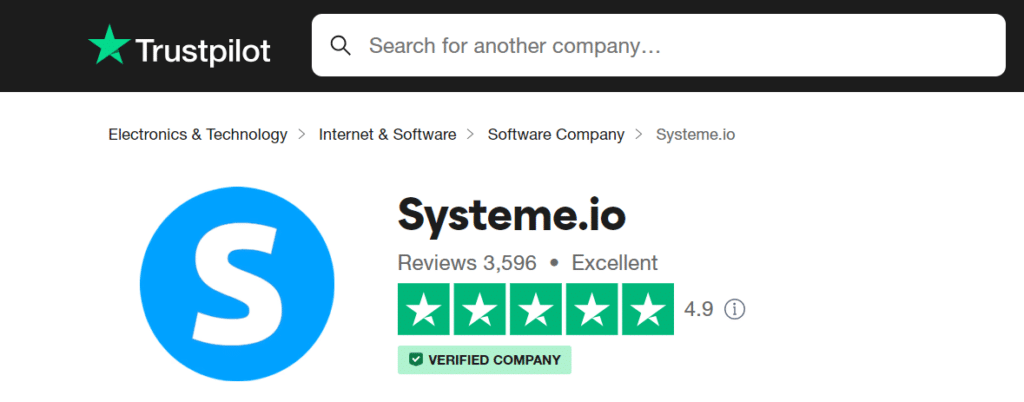
Task: Click the fifth green rating star
Action: (x=648, y=309)
